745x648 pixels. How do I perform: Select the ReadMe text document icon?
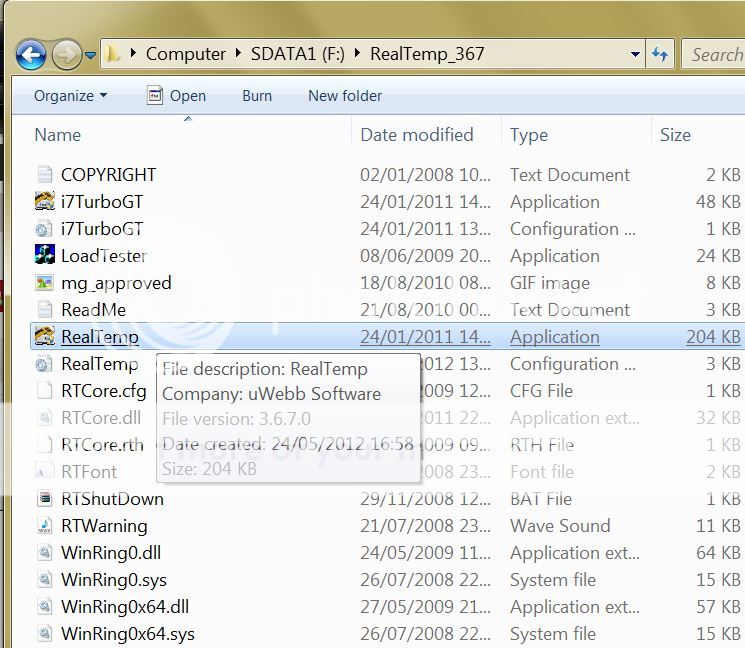pos(45,309)
